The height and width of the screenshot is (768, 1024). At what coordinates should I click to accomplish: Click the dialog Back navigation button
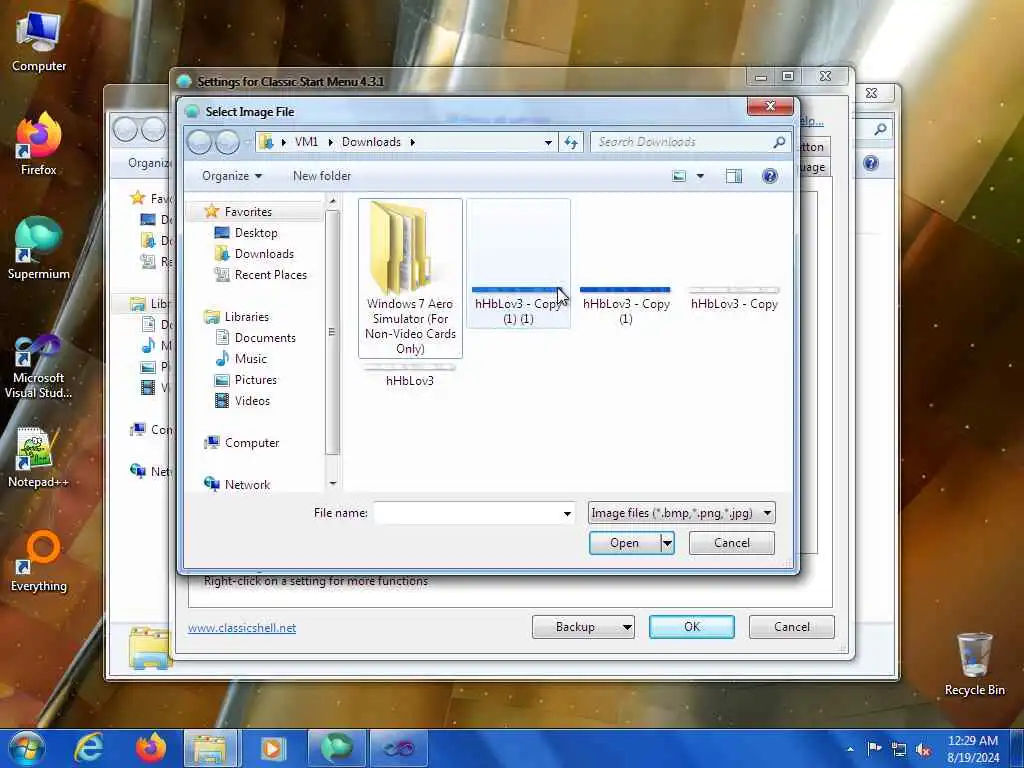click(200, 142)
